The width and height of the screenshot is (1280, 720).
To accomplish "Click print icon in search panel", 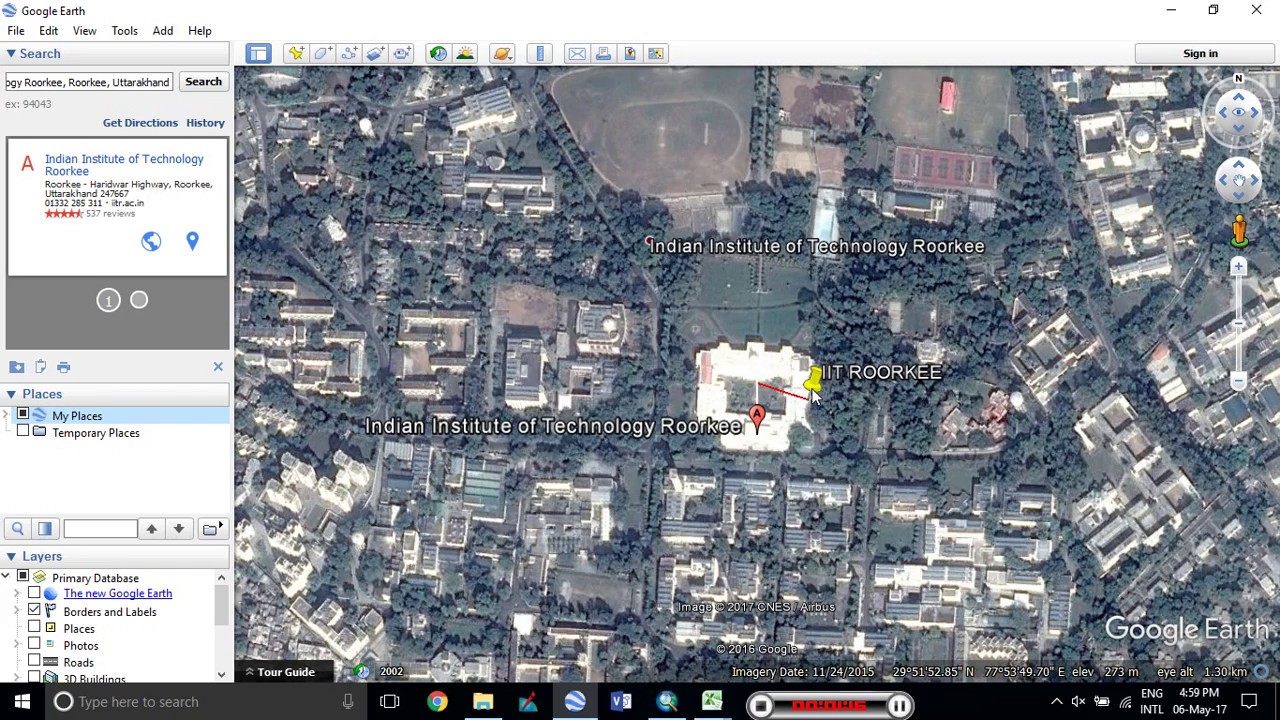I will [x=63, y=367].
